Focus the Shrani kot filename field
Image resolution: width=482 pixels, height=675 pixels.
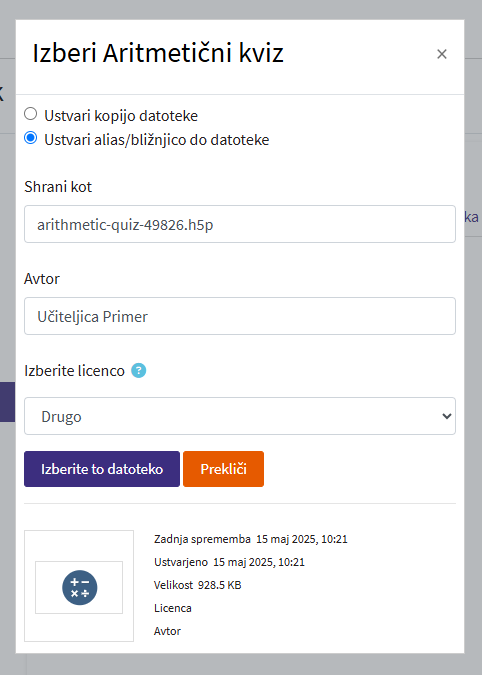pos(240,224)
